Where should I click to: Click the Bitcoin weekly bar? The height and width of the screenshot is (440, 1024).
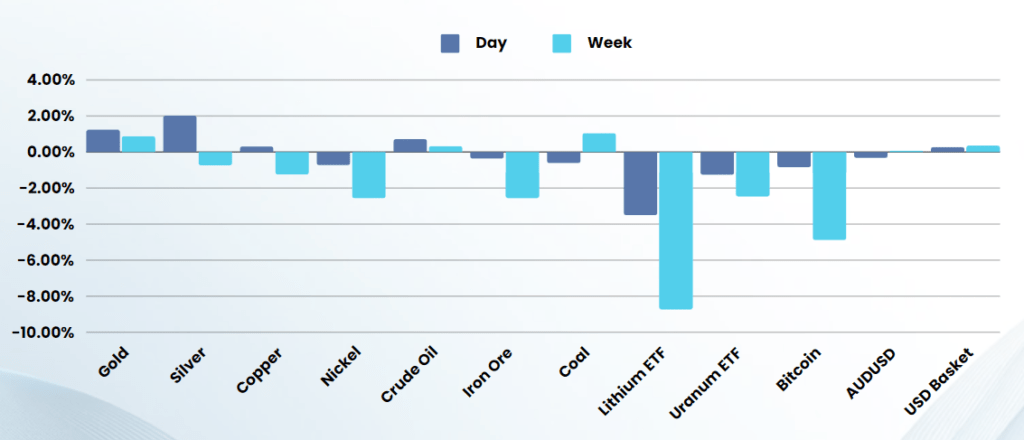[829, 196]
